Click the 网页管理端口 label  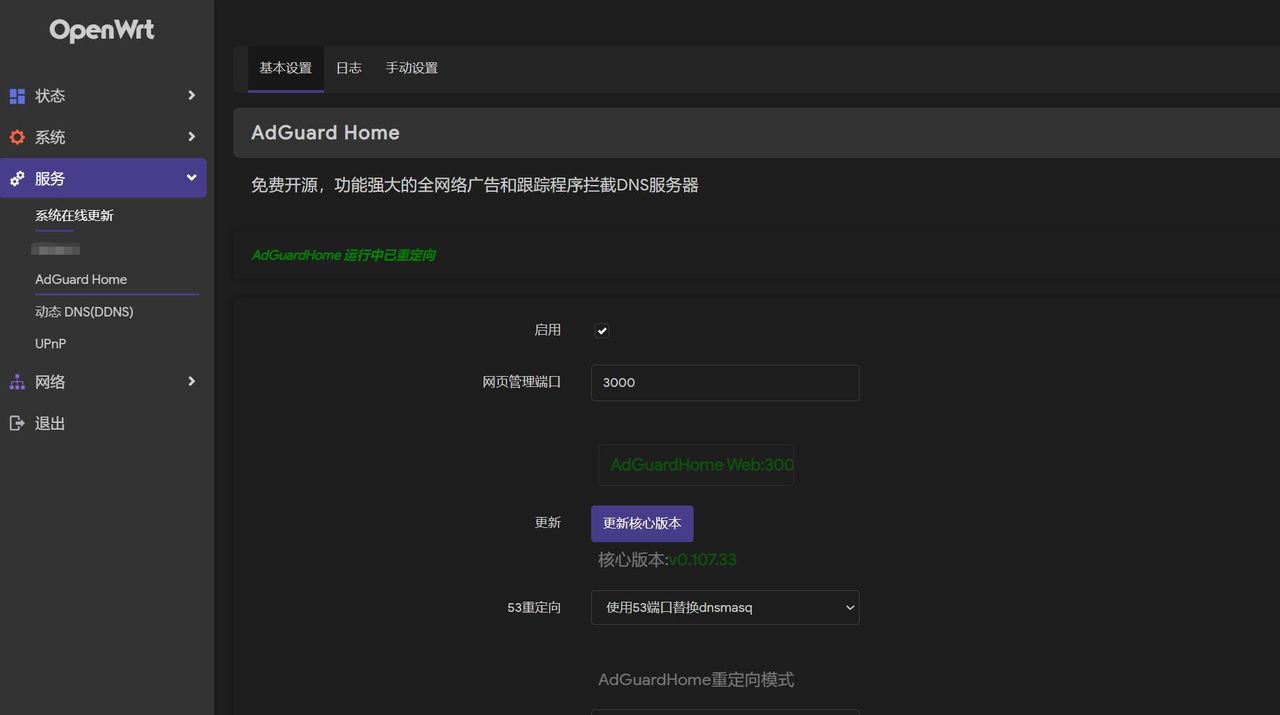[x=522, y=382]
